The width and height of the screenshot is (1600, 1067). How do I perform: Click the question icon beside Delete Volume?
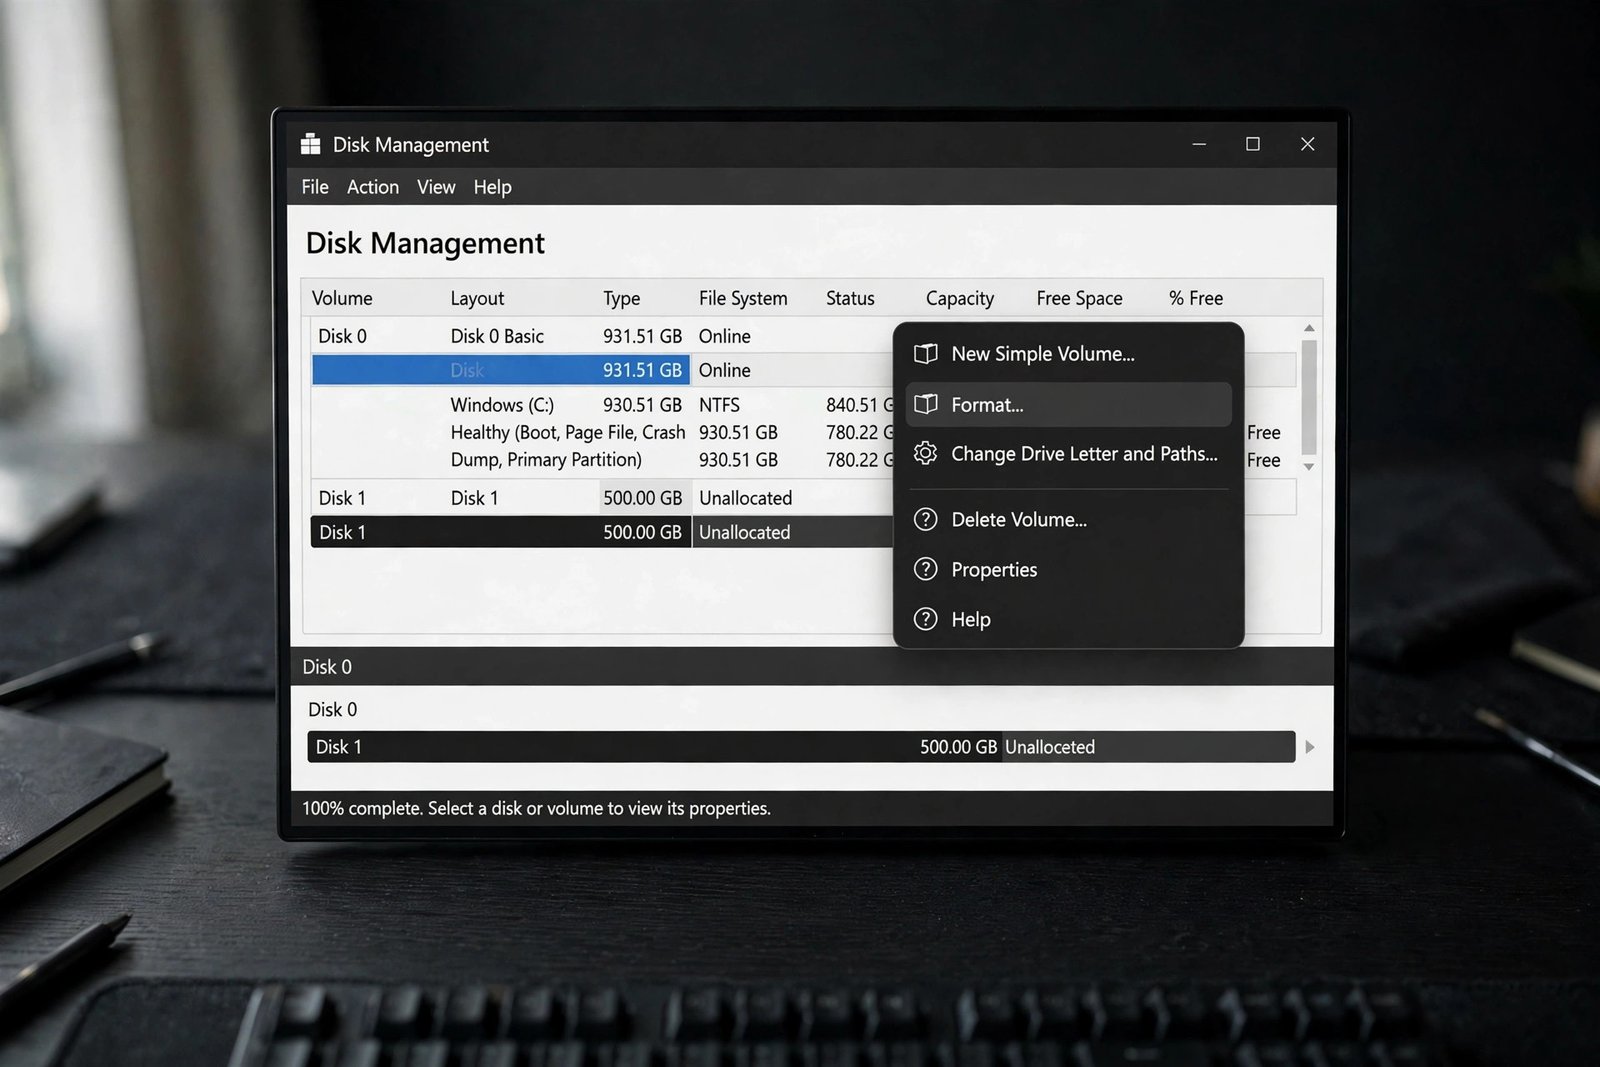[926, 519]
